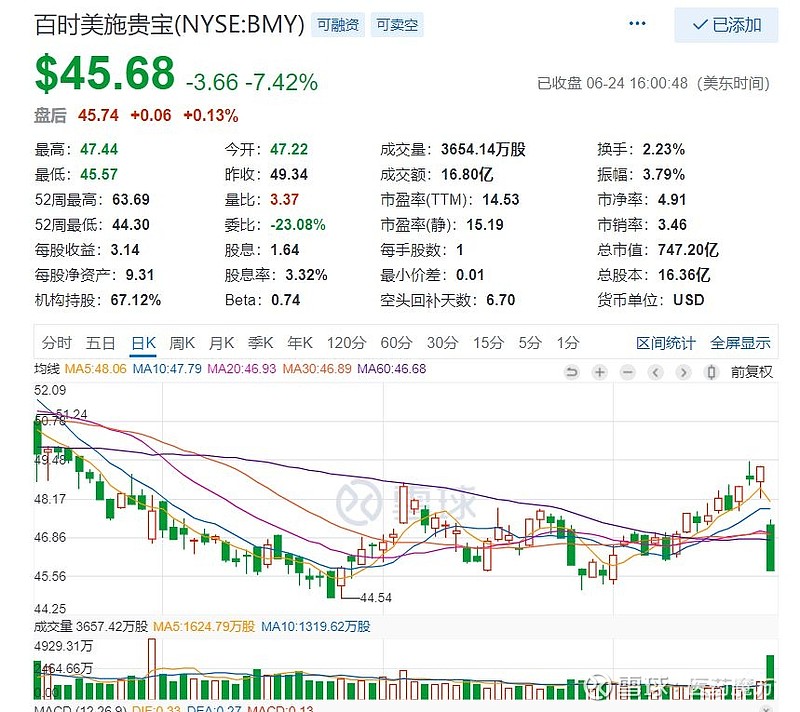Click the 可卖空 tag

coord(396,25)
